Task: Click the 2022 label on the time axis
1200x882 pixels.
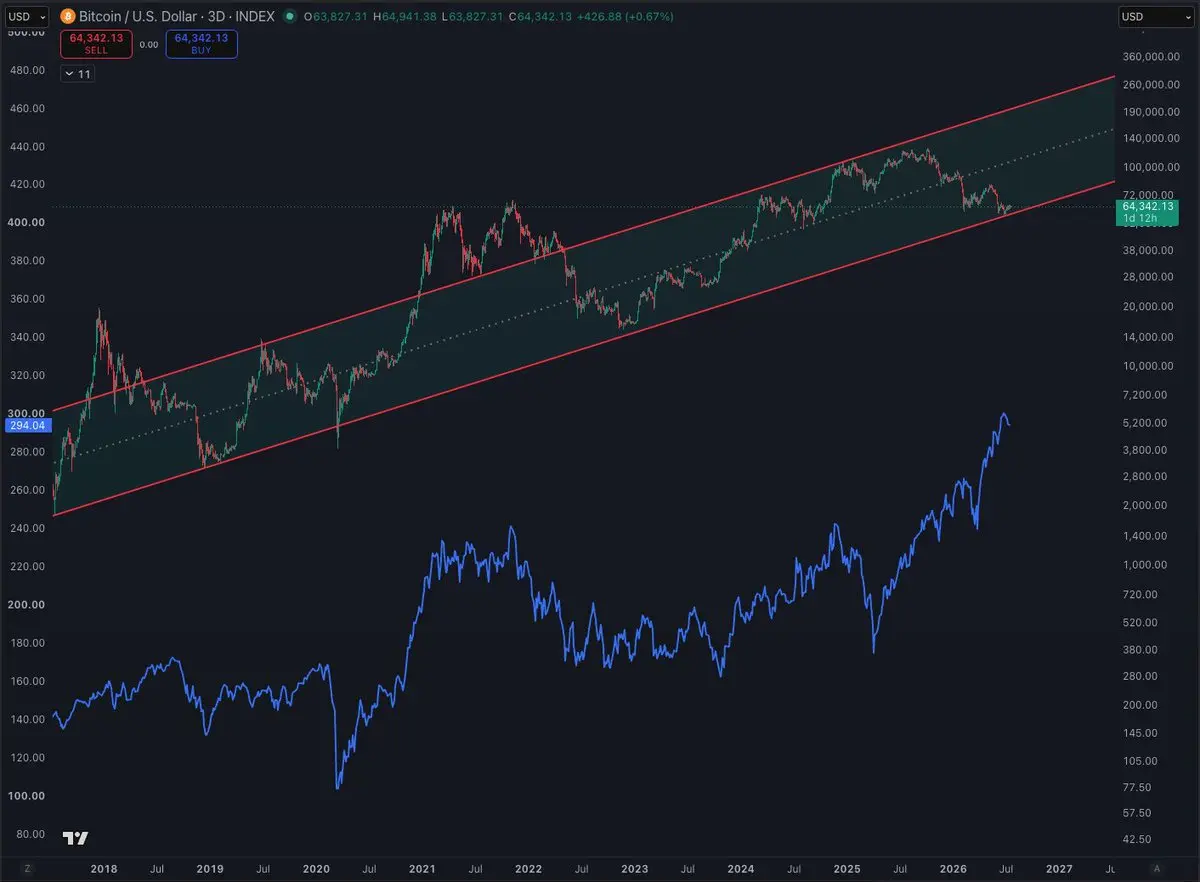Action: 527,868
